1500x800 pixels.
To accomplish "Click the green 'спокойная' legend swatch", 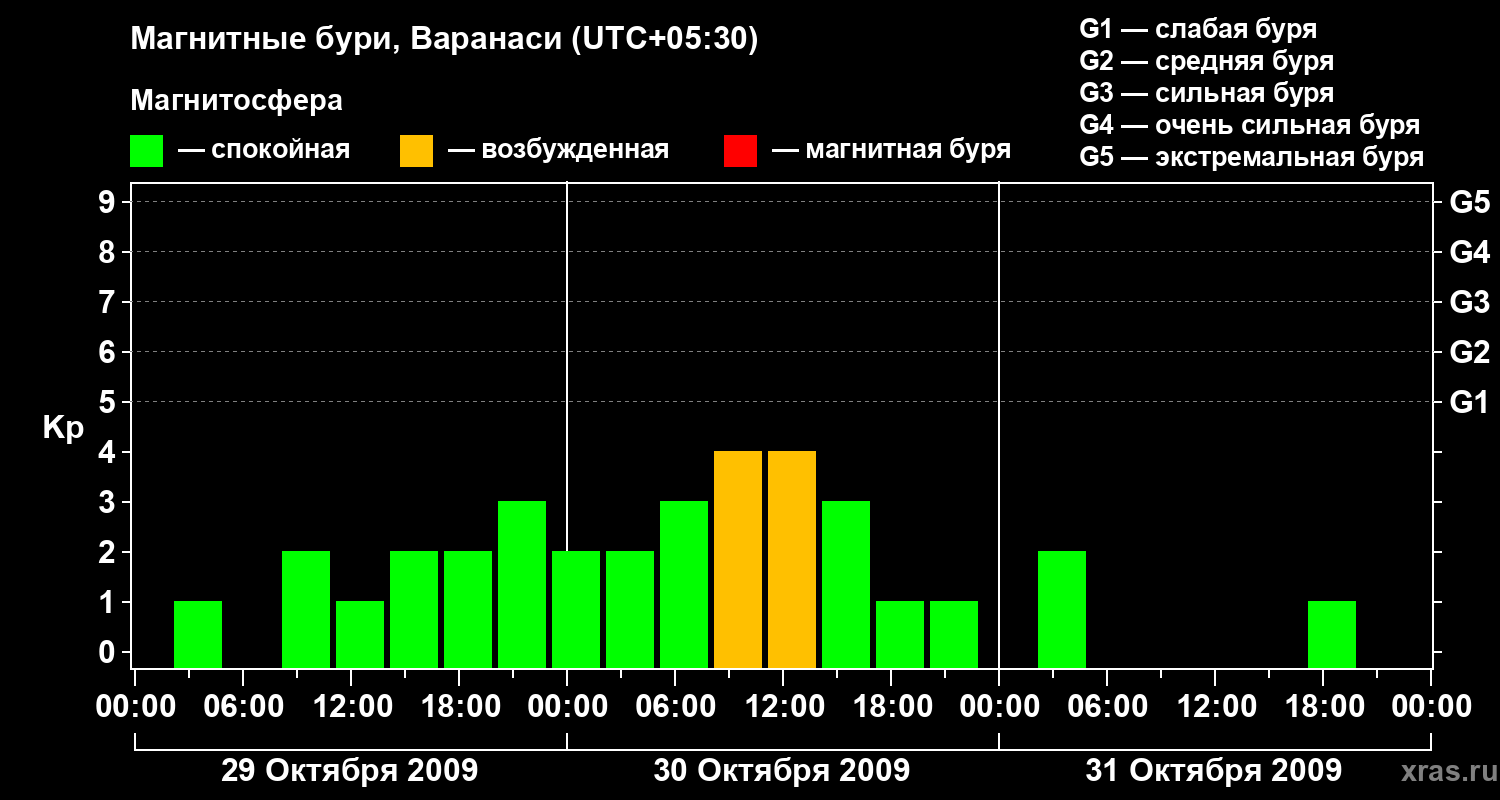I will pyautogui.click(x=147, y=151).
